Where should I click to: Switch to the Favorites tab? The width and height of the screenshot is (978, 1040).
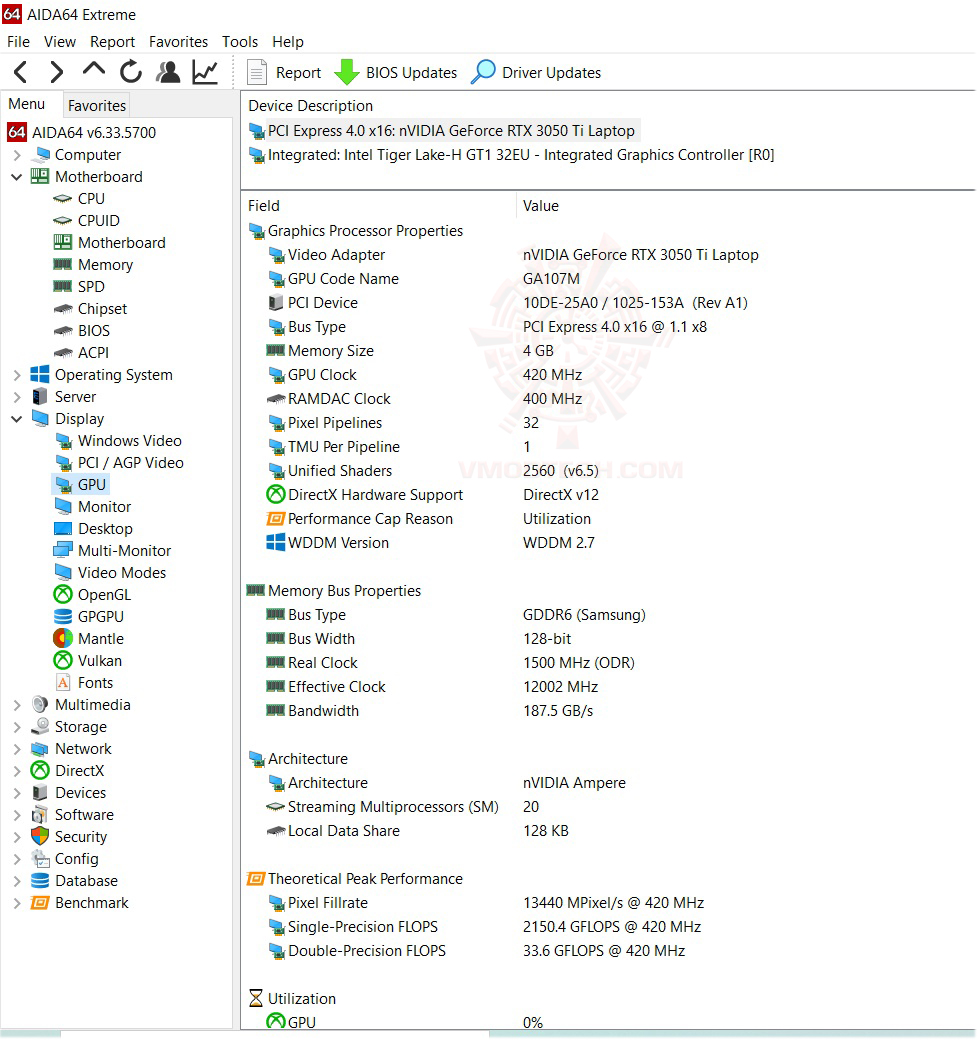pos(97,105)
